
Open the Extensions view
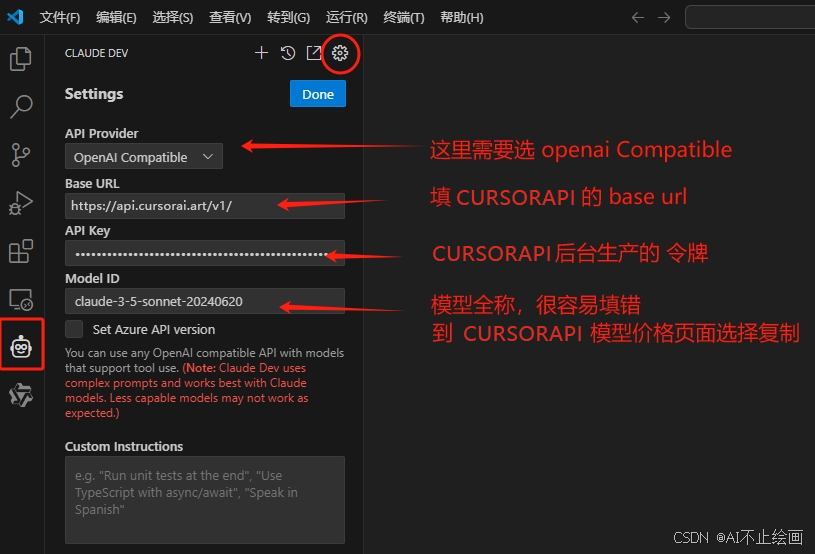click(x=21, y=251)
